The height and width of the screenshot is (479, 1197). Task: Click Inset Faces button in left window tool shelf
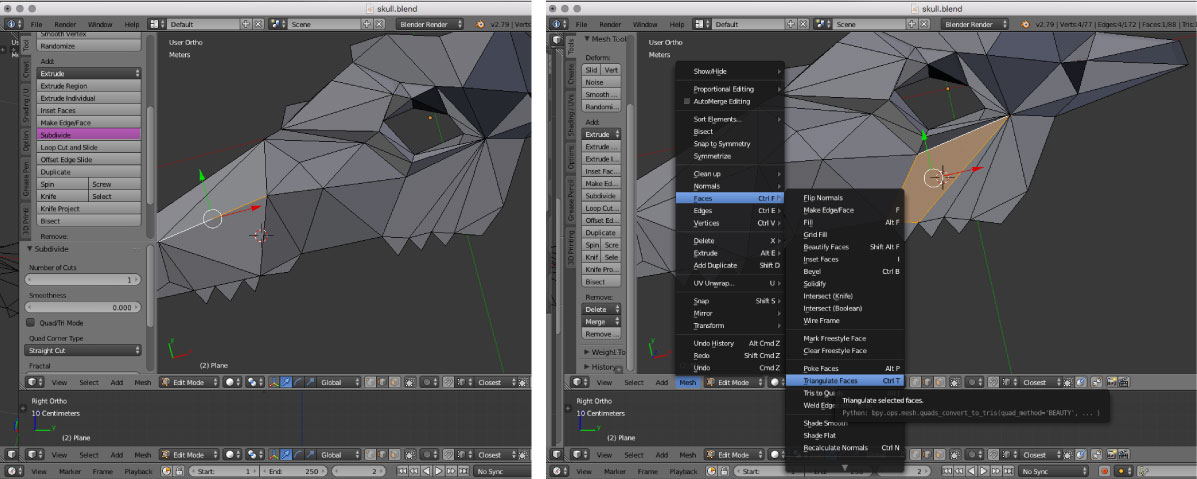(x=89, y=110)
